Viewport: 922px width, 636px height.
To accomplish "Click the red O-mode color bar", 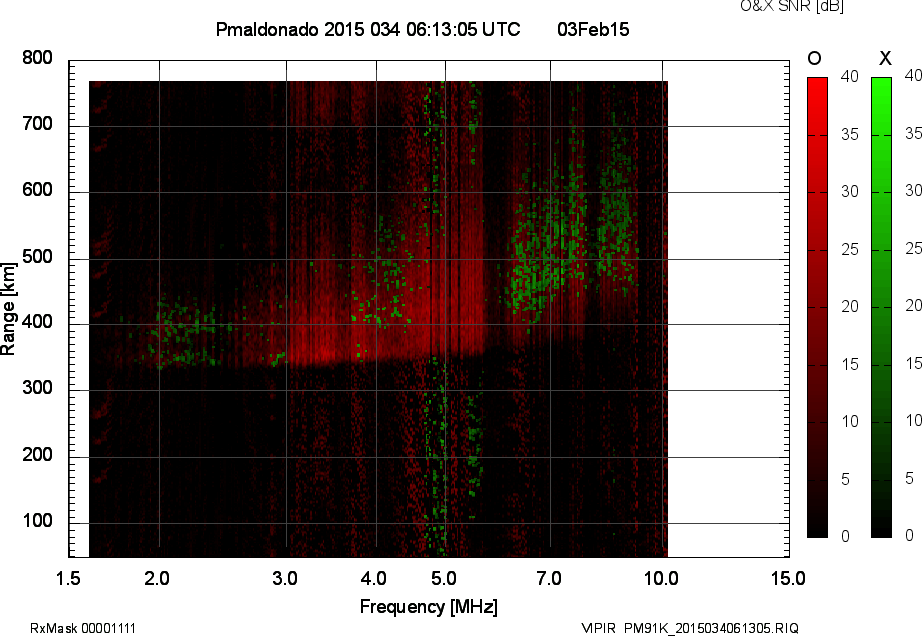I will pyautogui.click(x=817, y=307).
